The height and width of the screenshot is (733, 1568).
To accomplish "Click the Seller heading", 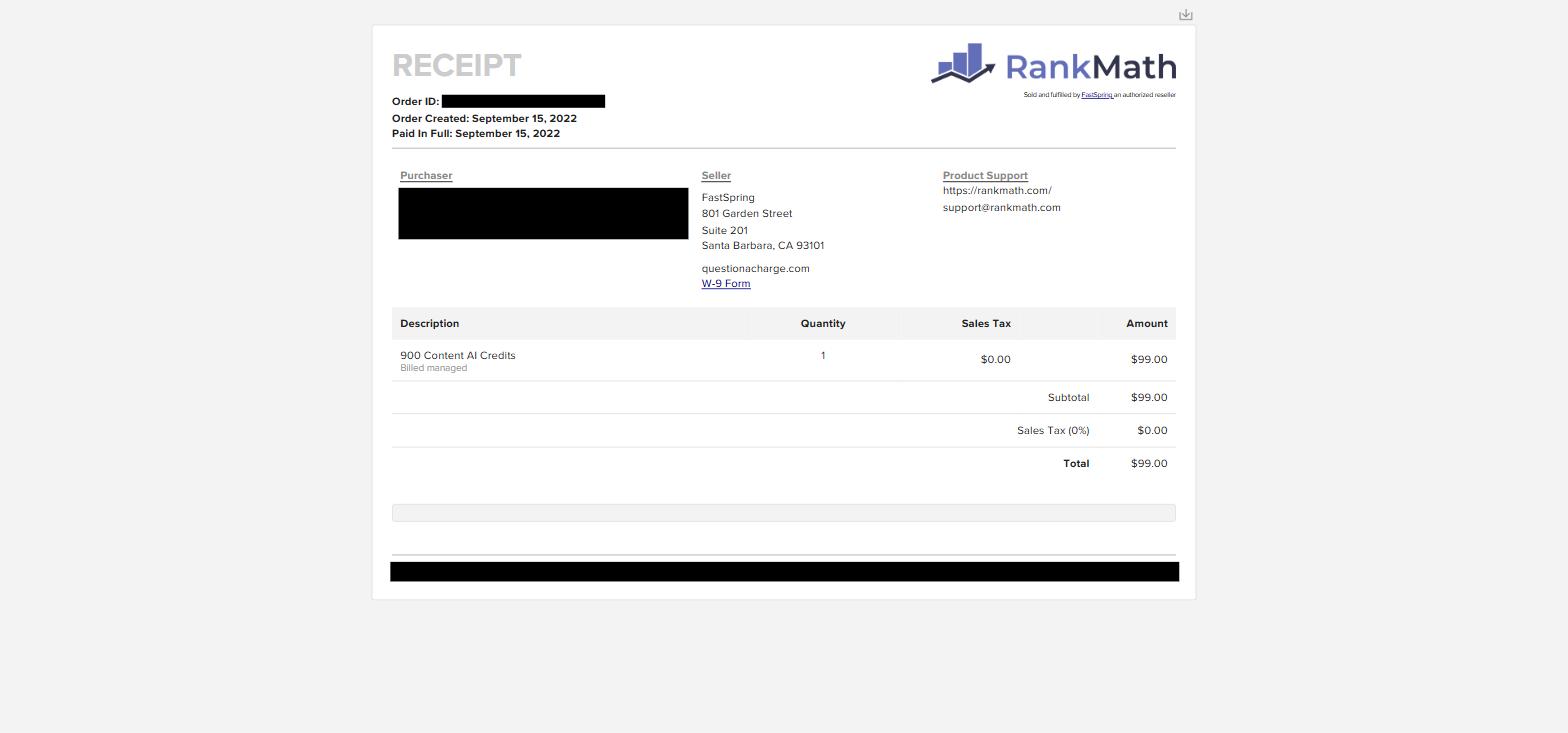I will point(716,176).
